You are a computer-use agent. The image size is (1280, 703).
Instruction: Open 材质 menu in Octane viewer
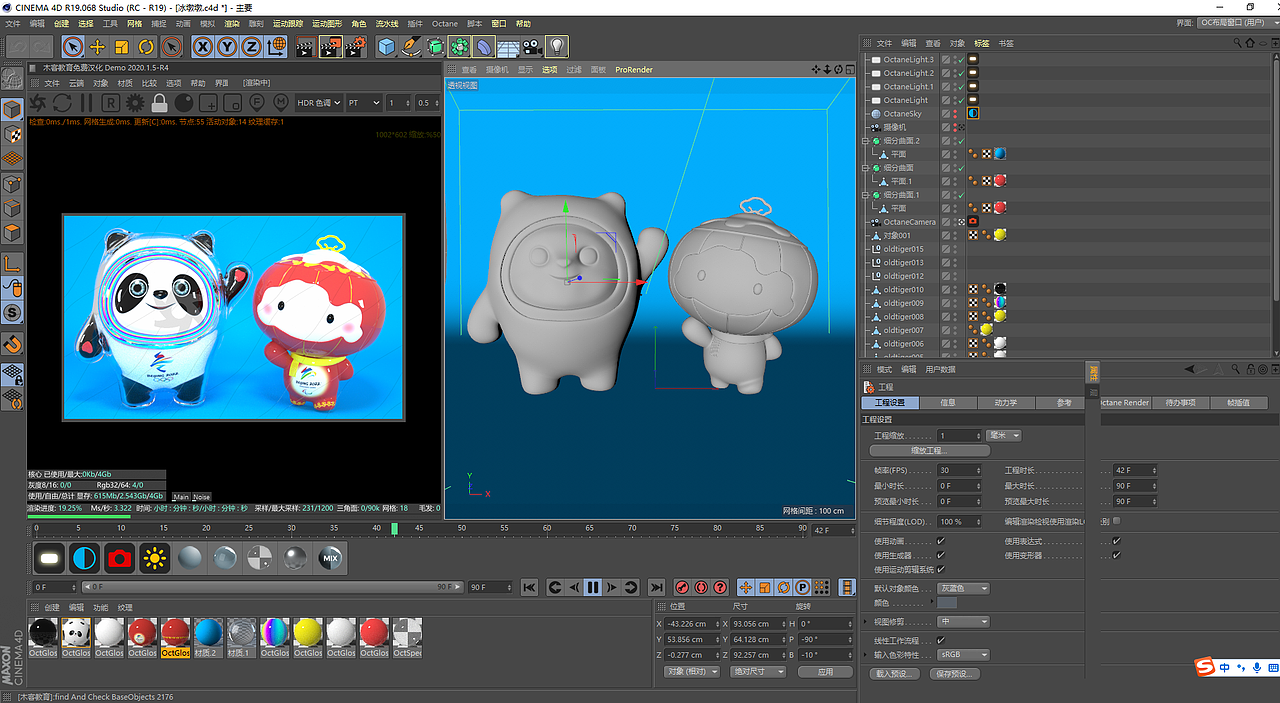[x=125, y=83]
